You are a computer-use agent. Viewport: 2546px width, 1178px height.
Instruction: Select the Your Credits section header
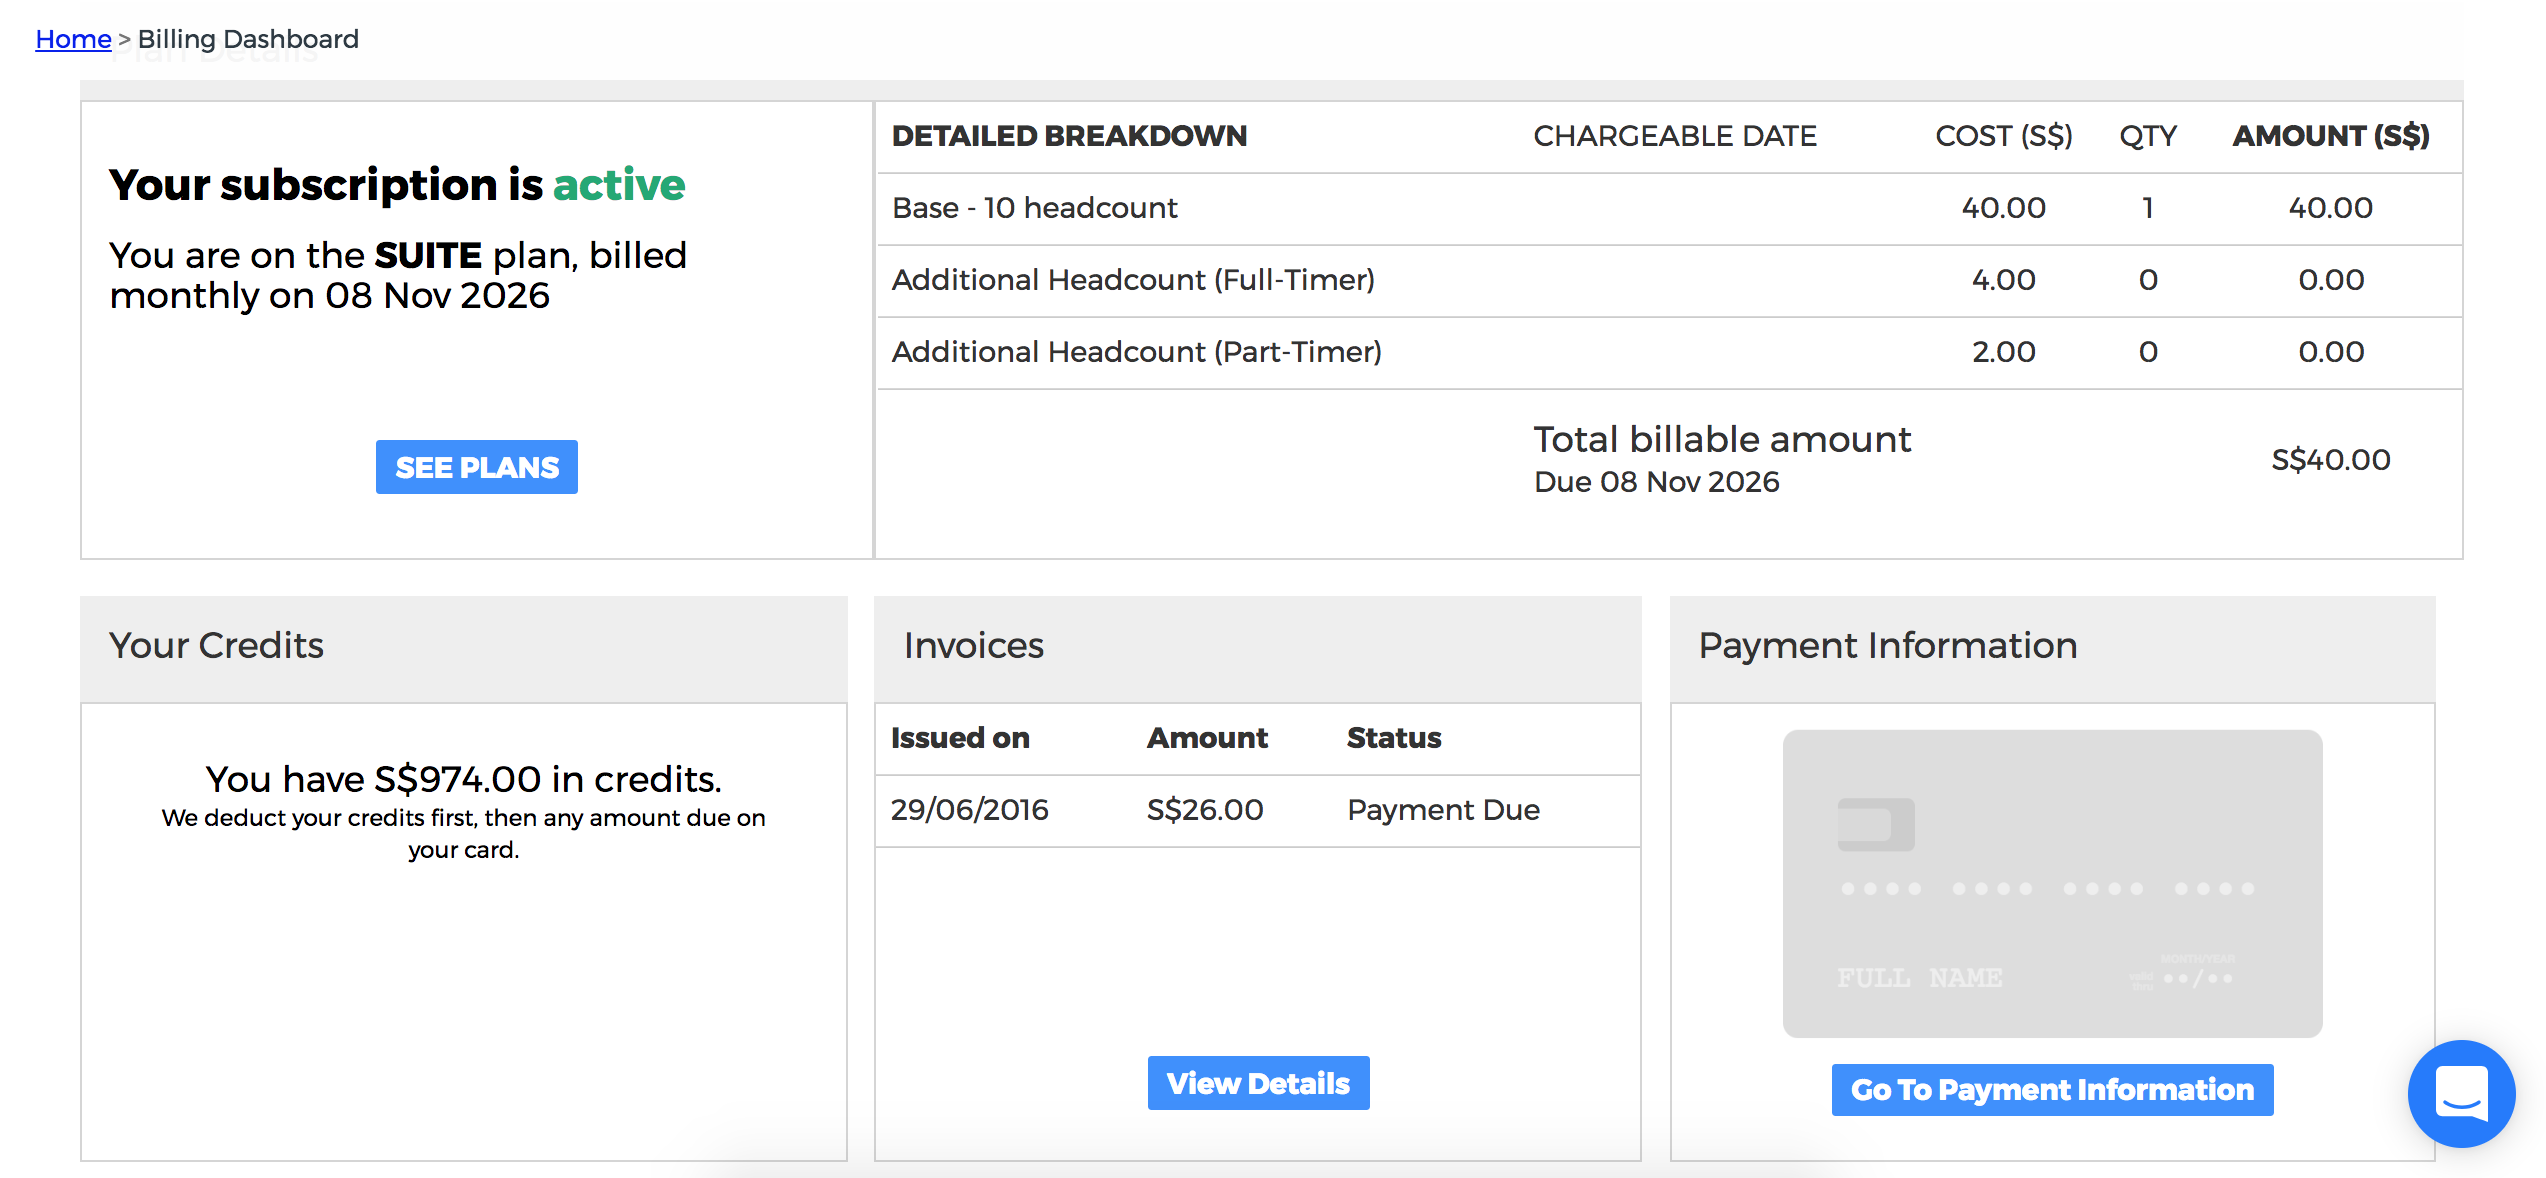[215, 646]
